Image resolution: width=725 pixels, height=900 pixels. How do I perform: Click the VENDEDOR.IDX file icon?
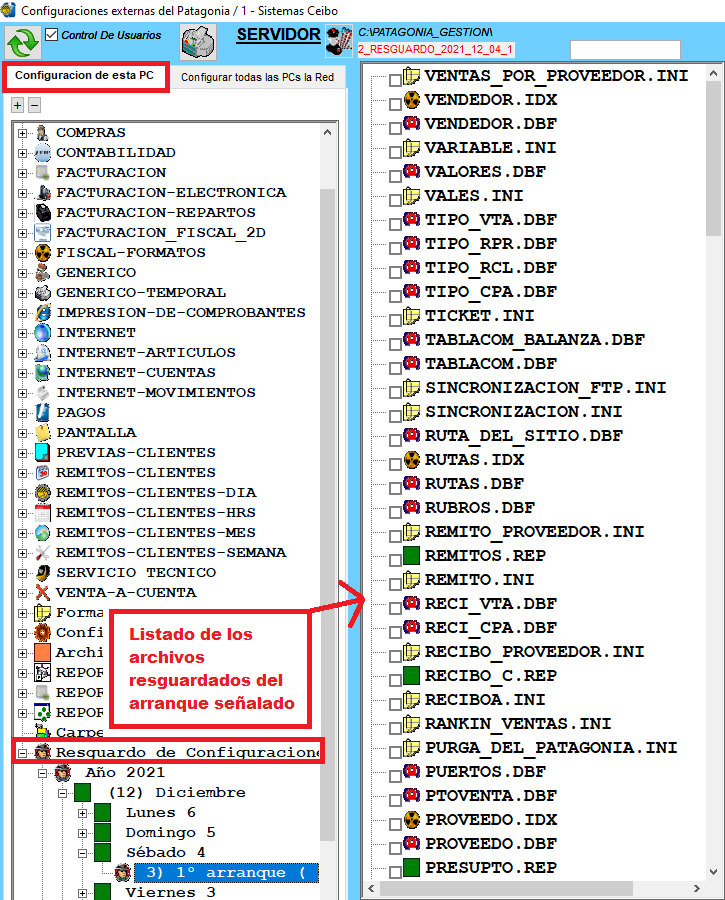point(411,100)
